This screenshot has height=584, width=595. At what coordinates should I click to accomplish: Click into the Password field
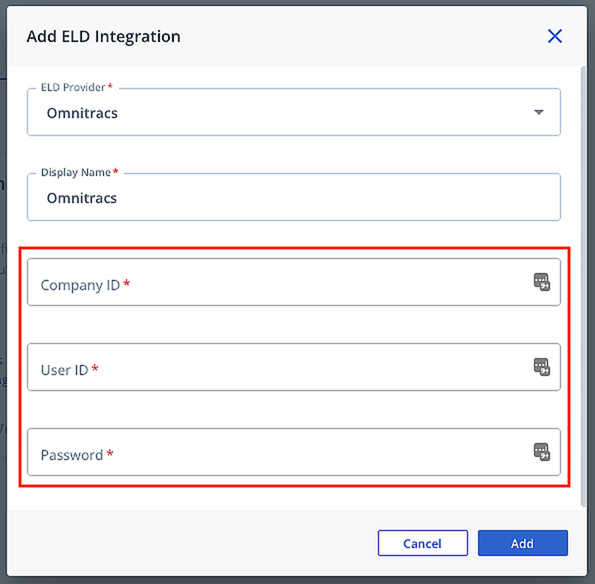point(294,452)
